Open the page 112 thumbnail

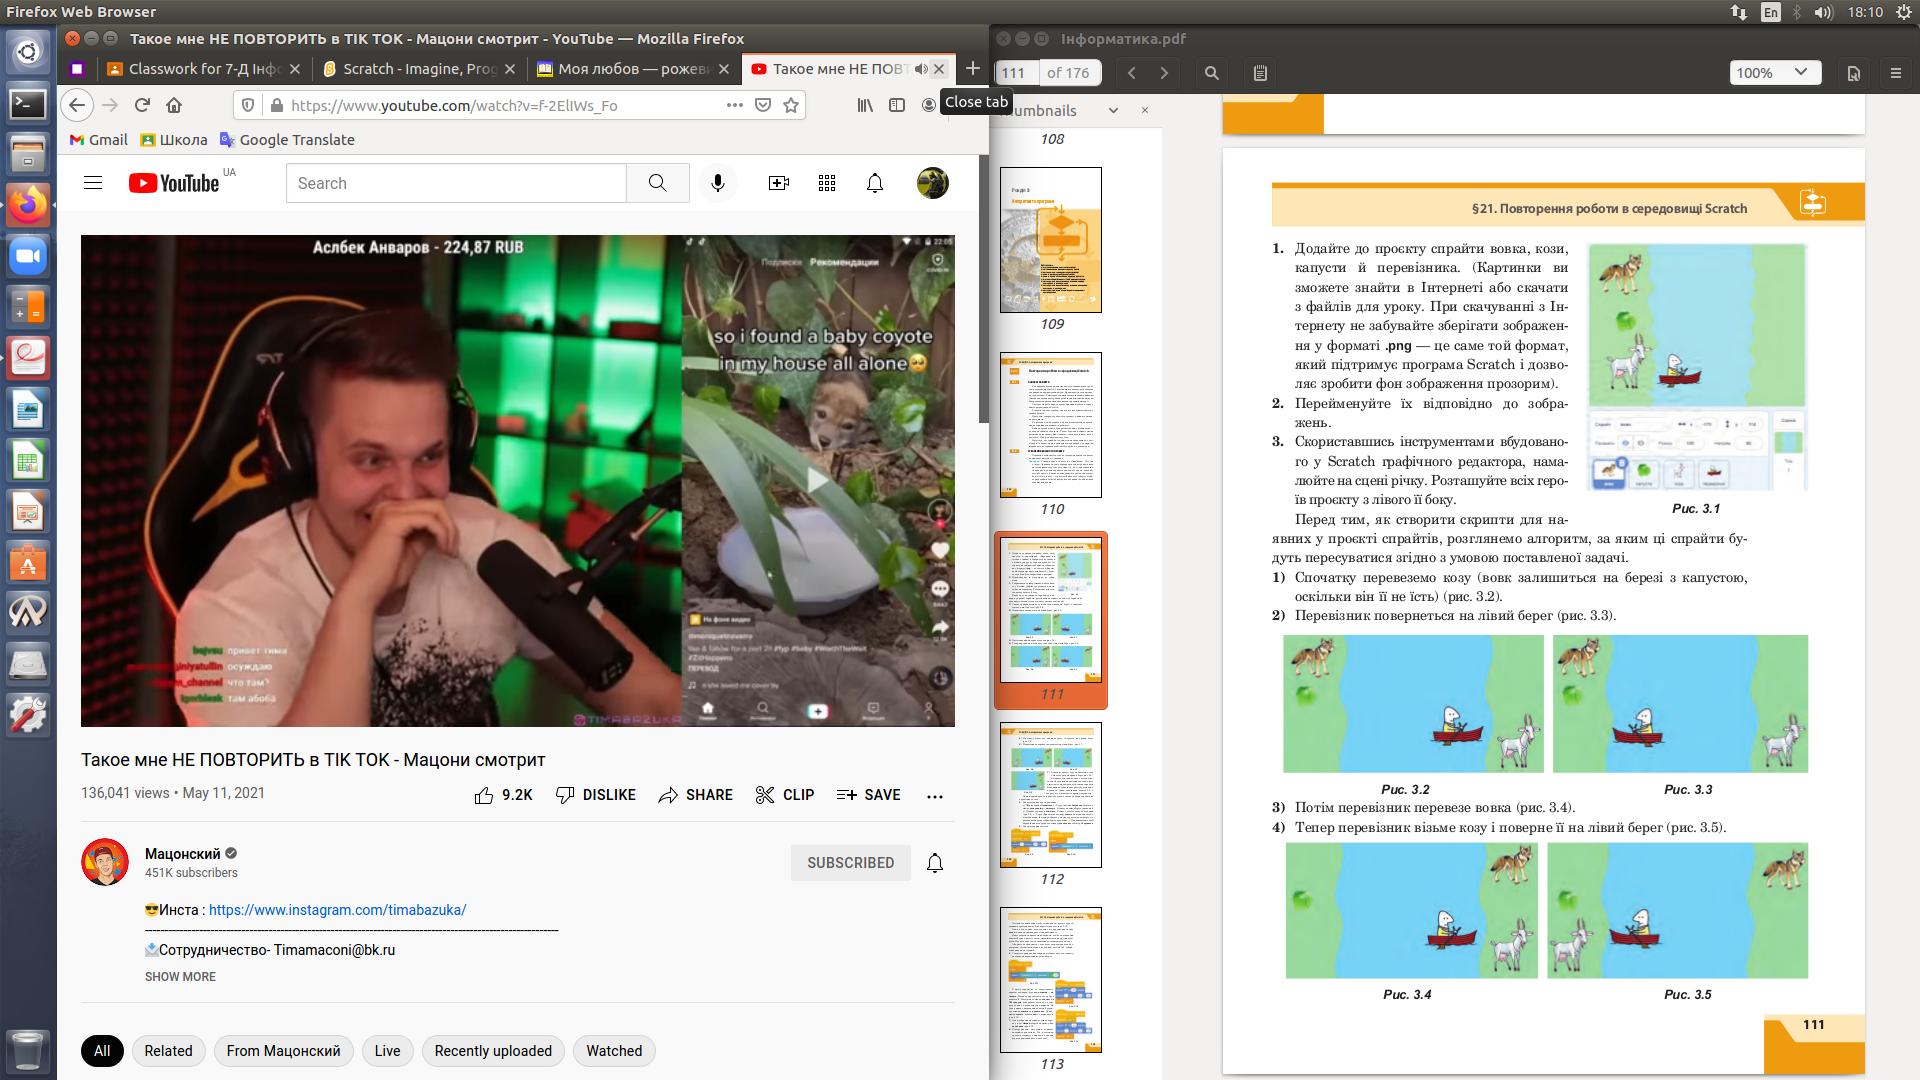tap(1051, 795)
